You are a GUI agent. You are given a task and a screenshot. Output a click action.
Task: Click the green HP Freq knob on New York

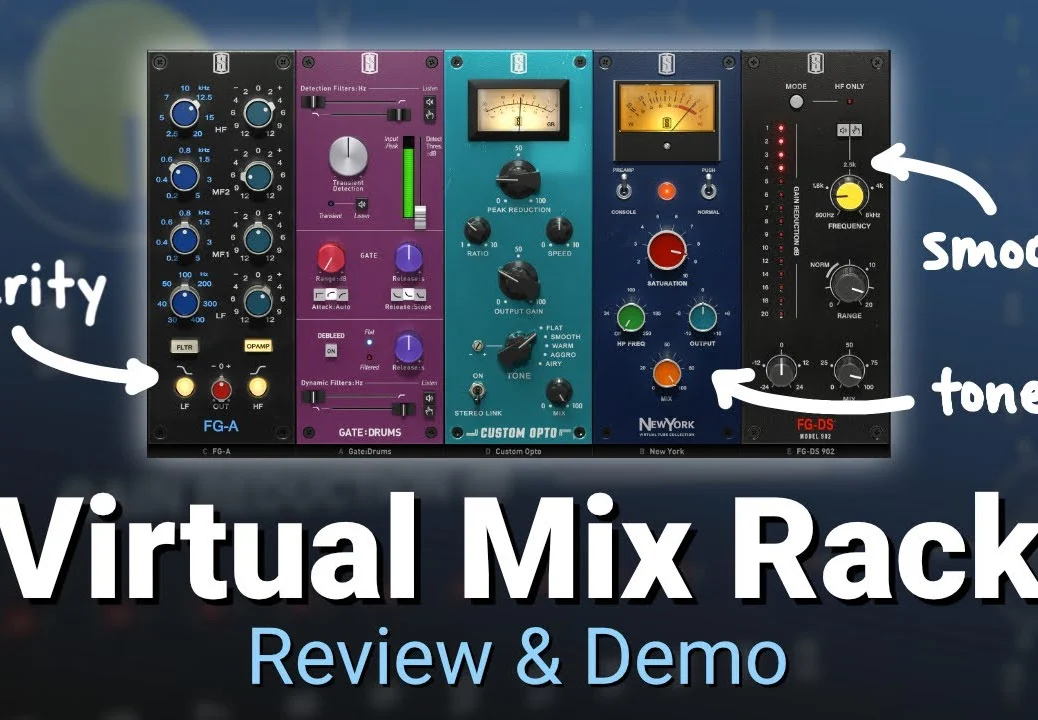(x=631, y=318)
